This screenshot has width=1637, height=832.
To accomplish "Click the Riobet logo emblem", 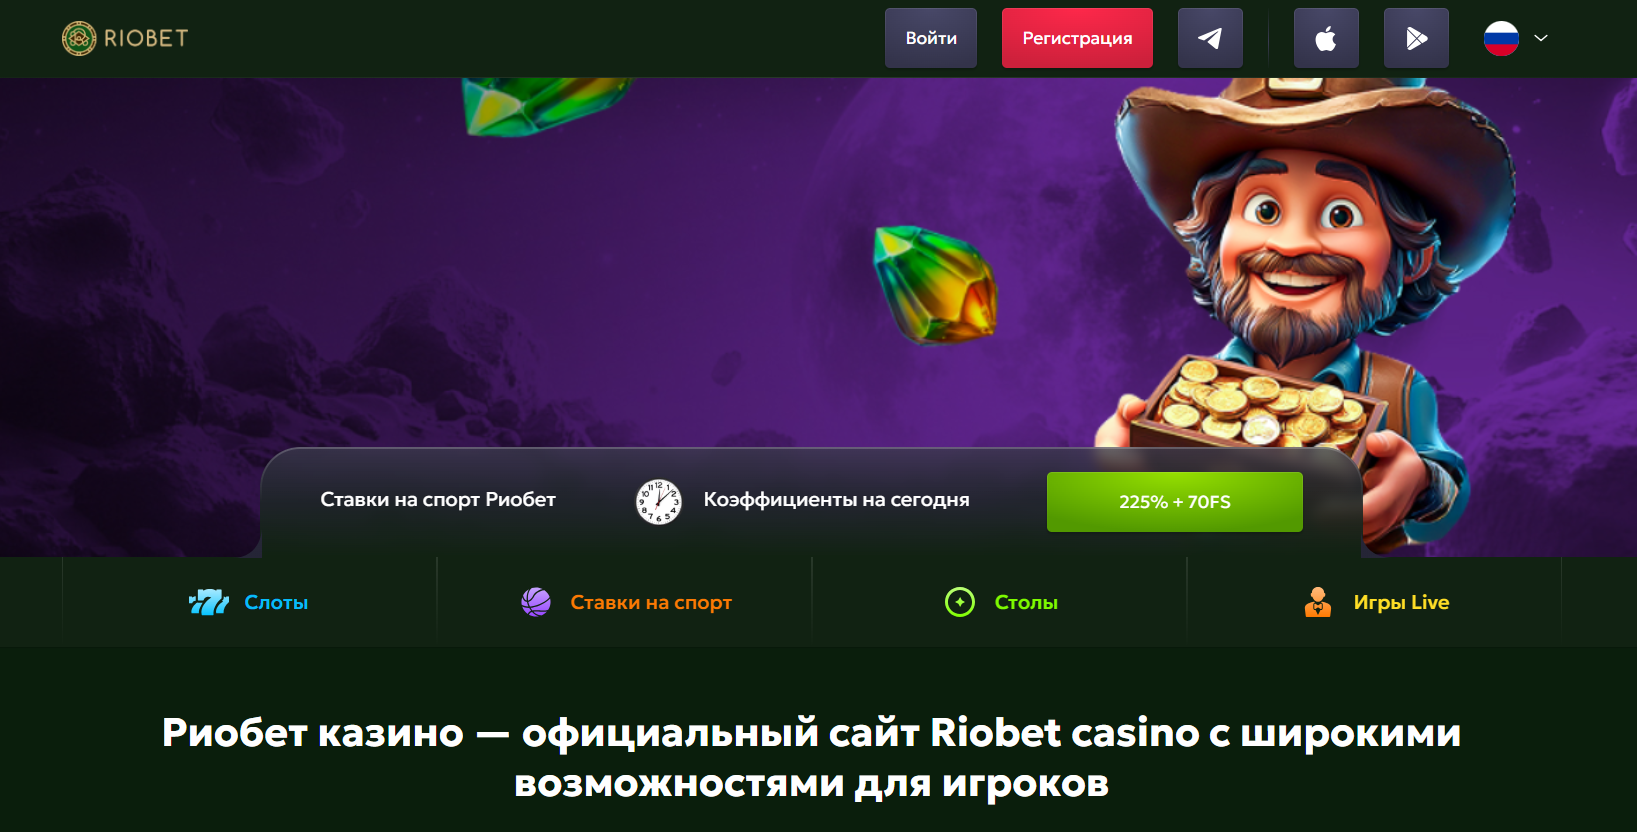I will [79, 38].
